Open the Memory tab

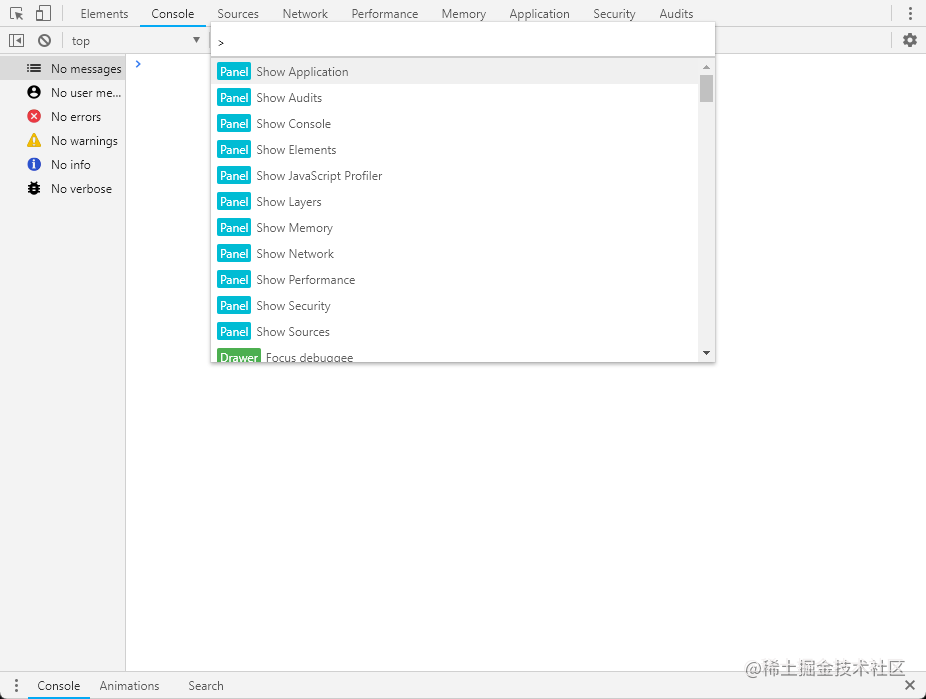(x=464, y=14)
